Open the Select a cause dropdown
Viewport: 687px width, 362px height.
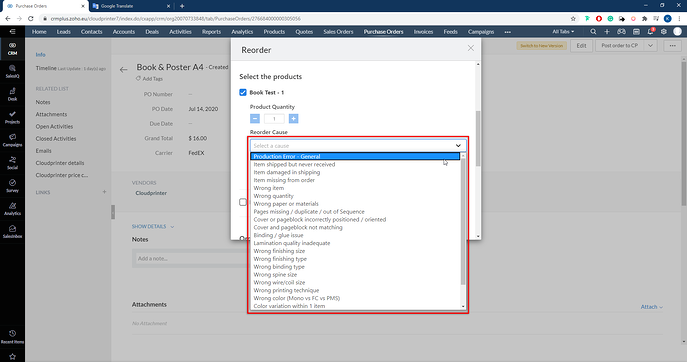click(x=358, y=146)
